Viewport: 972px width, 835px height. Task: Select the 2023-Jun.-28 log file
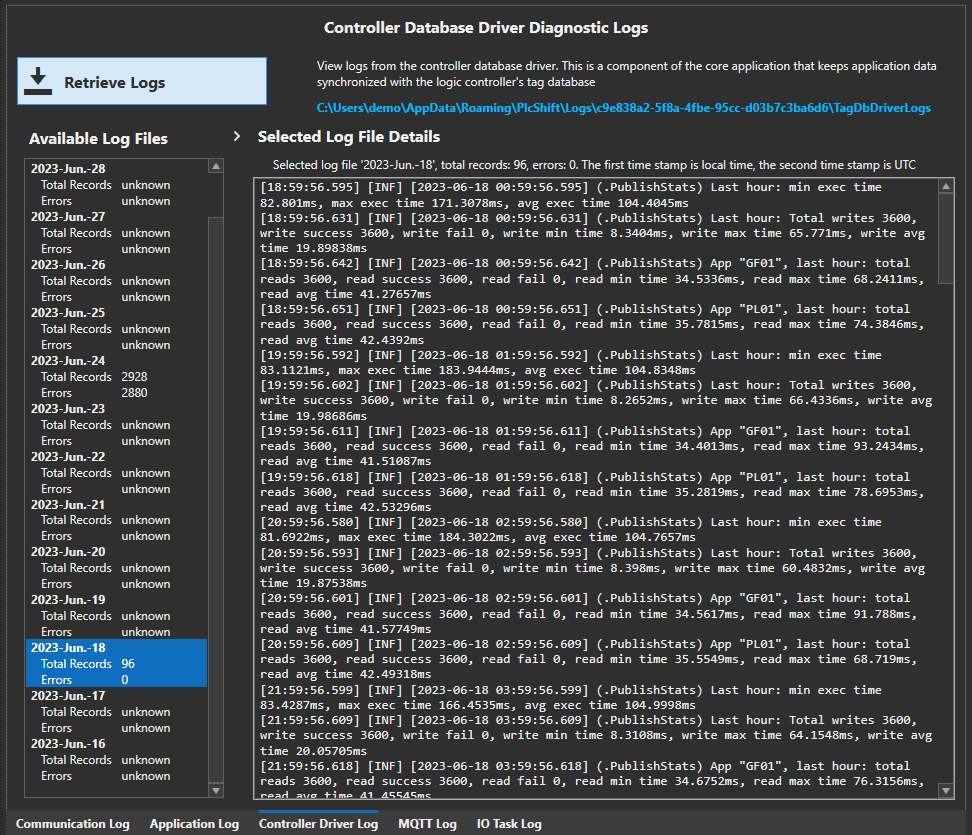point(117,184)
